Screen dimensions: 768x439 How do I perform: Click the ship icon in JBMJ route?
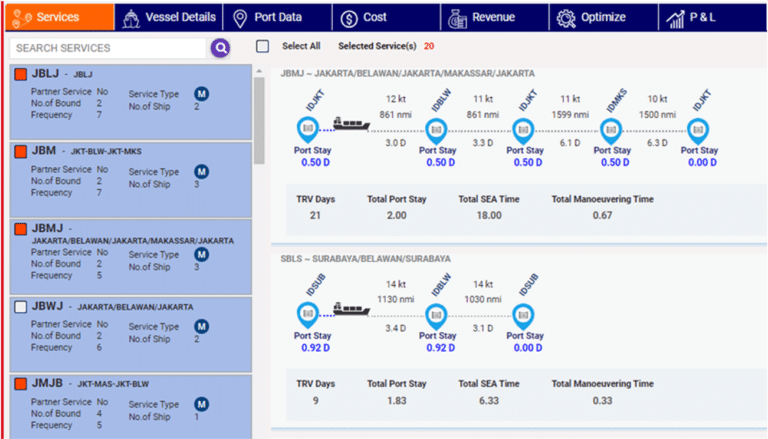(351, 125)
